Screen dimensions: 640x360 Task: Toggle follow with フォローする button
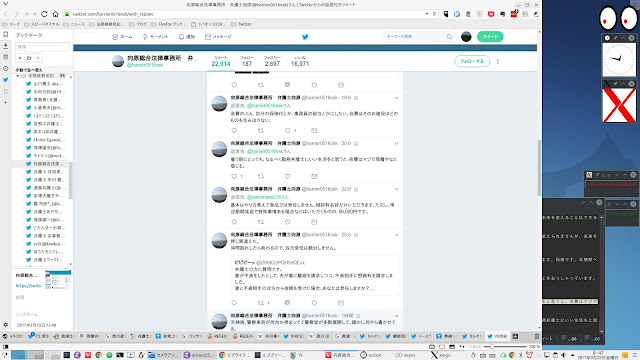point(472,61)
